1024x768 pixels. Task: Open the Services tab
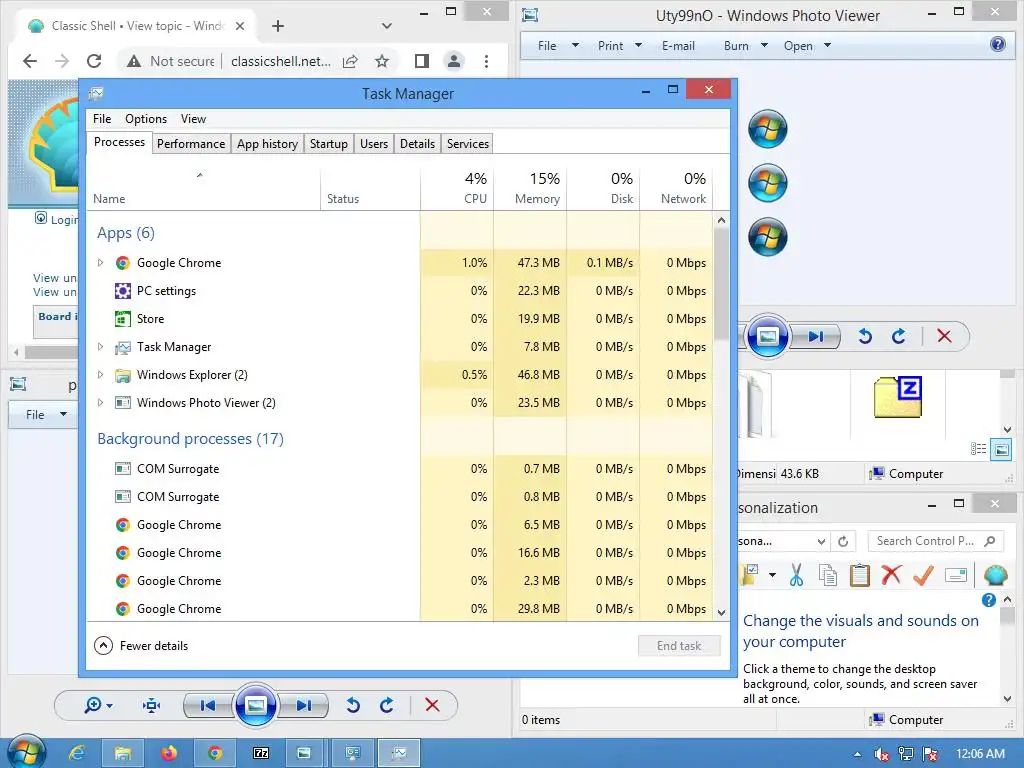coord(468,144)
